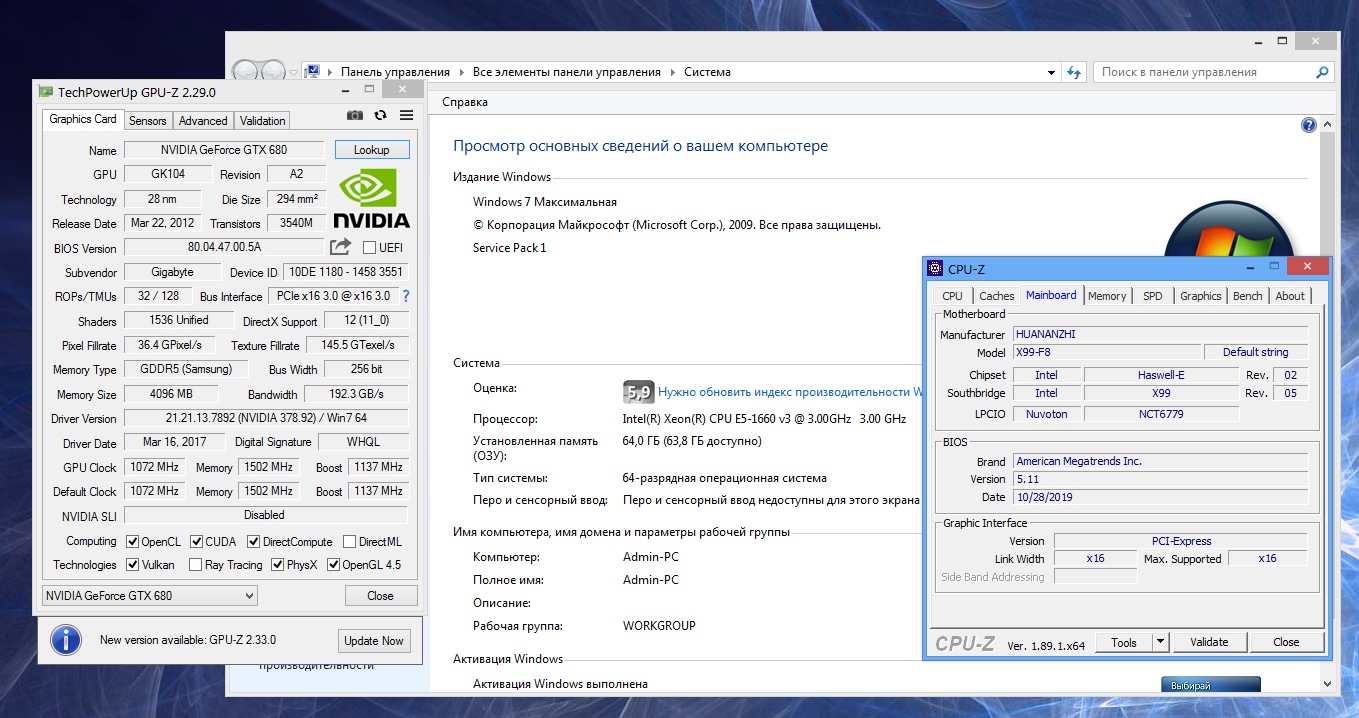
Task: Toggle the Vulkan checkbox
Action: (132, 565)
